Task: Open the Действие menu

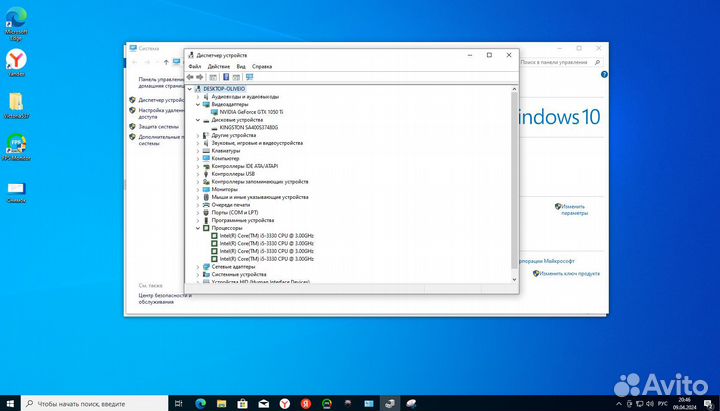Action: (x=219, y=67)
